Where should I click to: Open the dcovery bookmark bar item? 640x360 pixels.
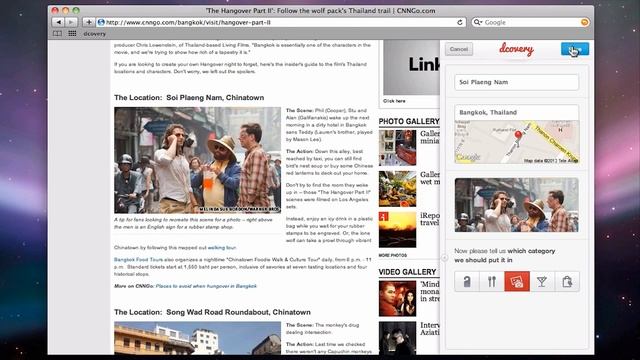94,34
